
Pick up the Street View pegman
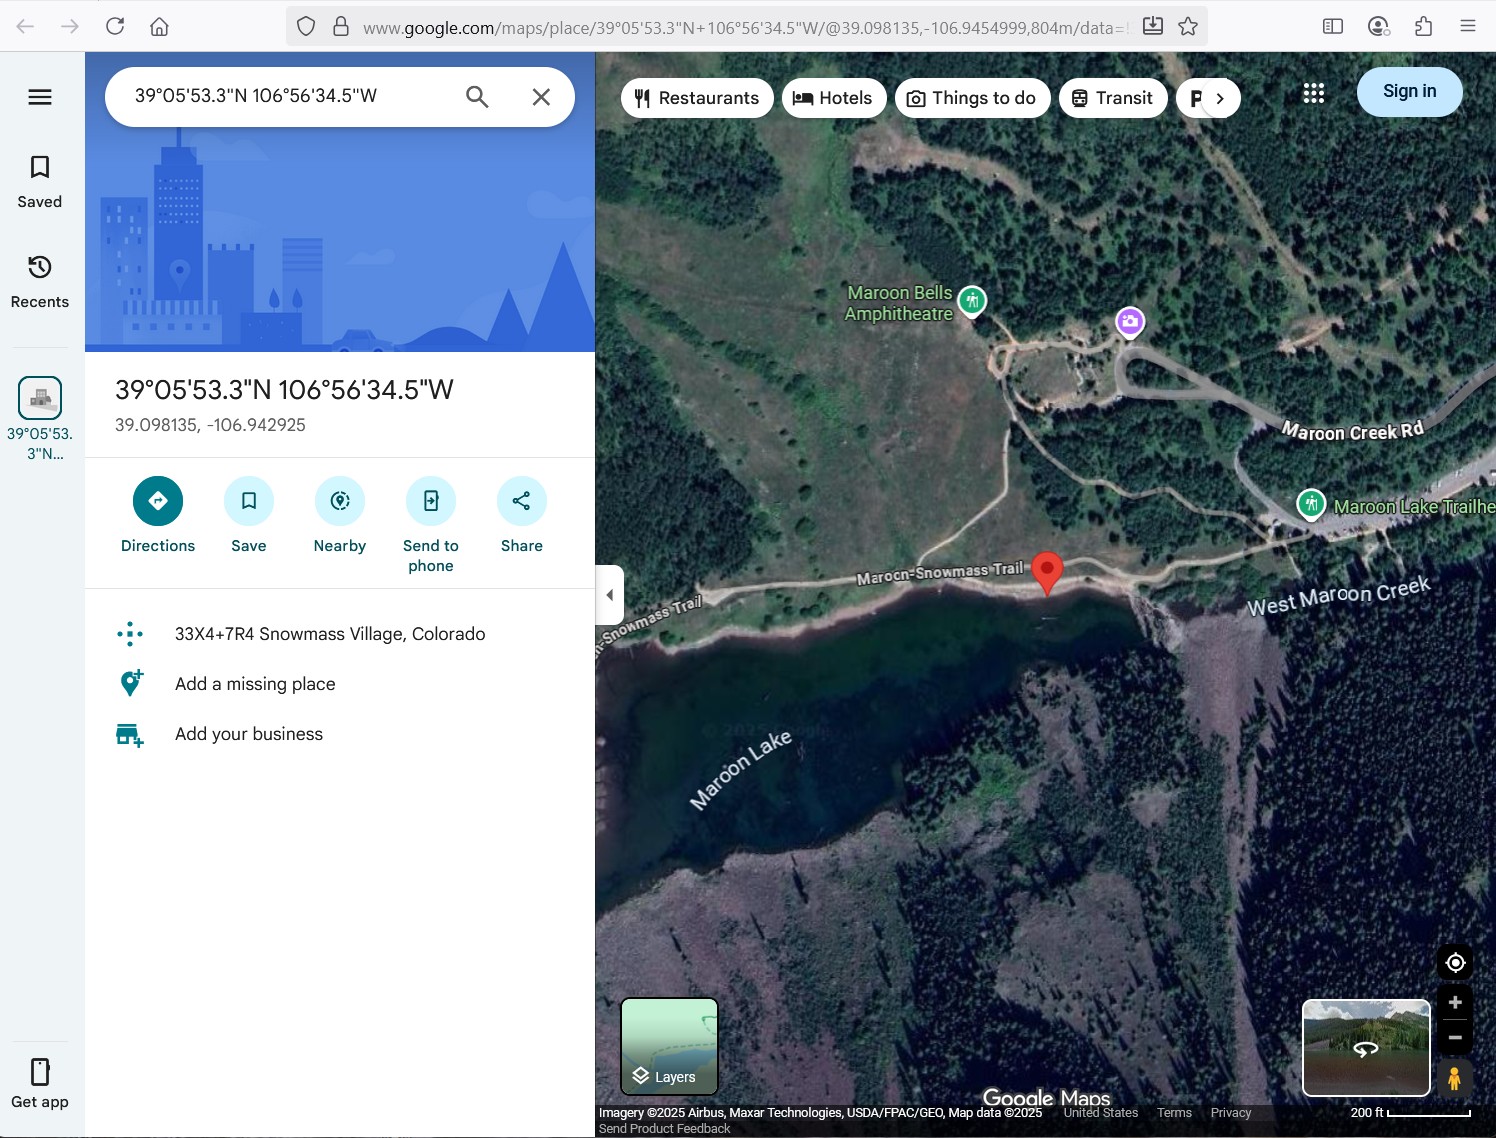click(x=1455, y=1079)
